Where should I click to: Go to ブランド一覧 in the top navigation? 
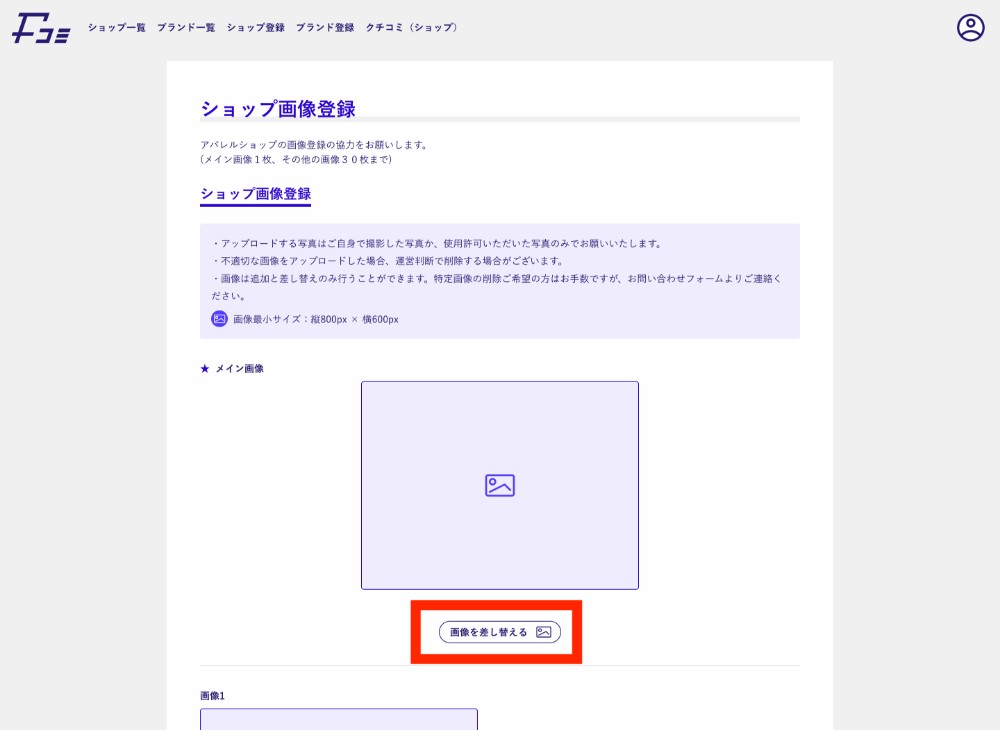click(186, 28)
